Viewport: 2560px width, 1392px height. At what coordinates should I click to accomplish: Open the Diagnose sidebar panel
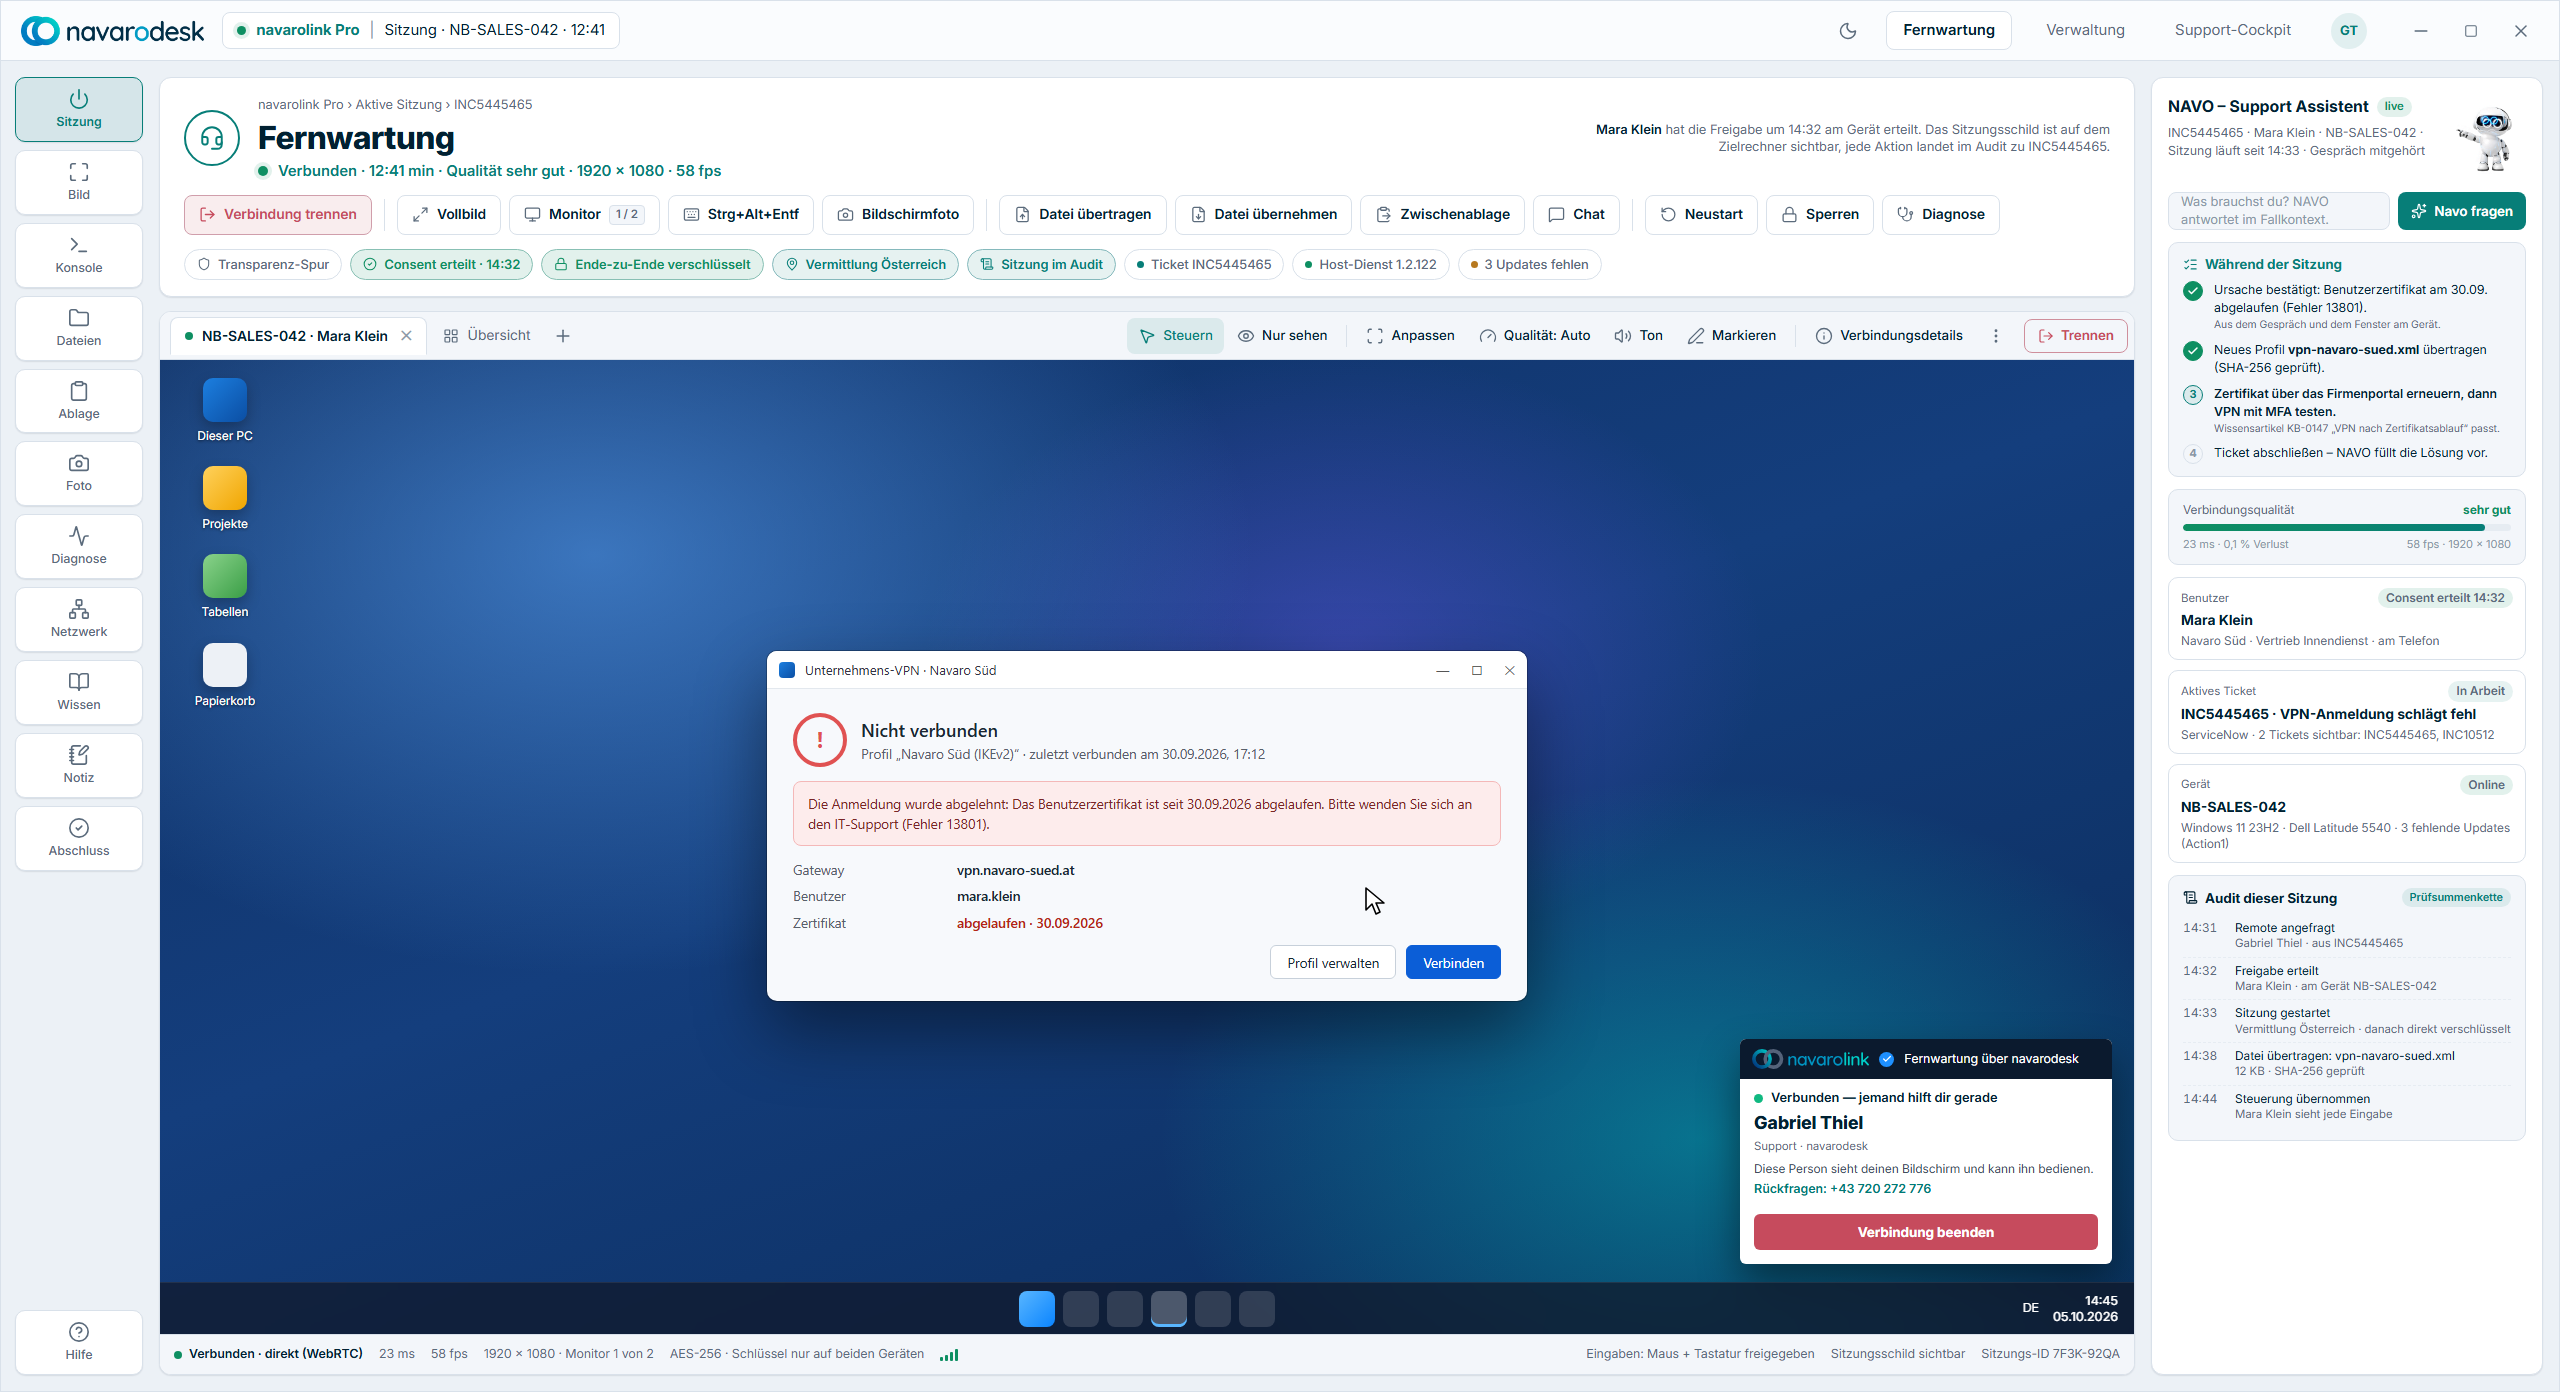tap(79, 546)
